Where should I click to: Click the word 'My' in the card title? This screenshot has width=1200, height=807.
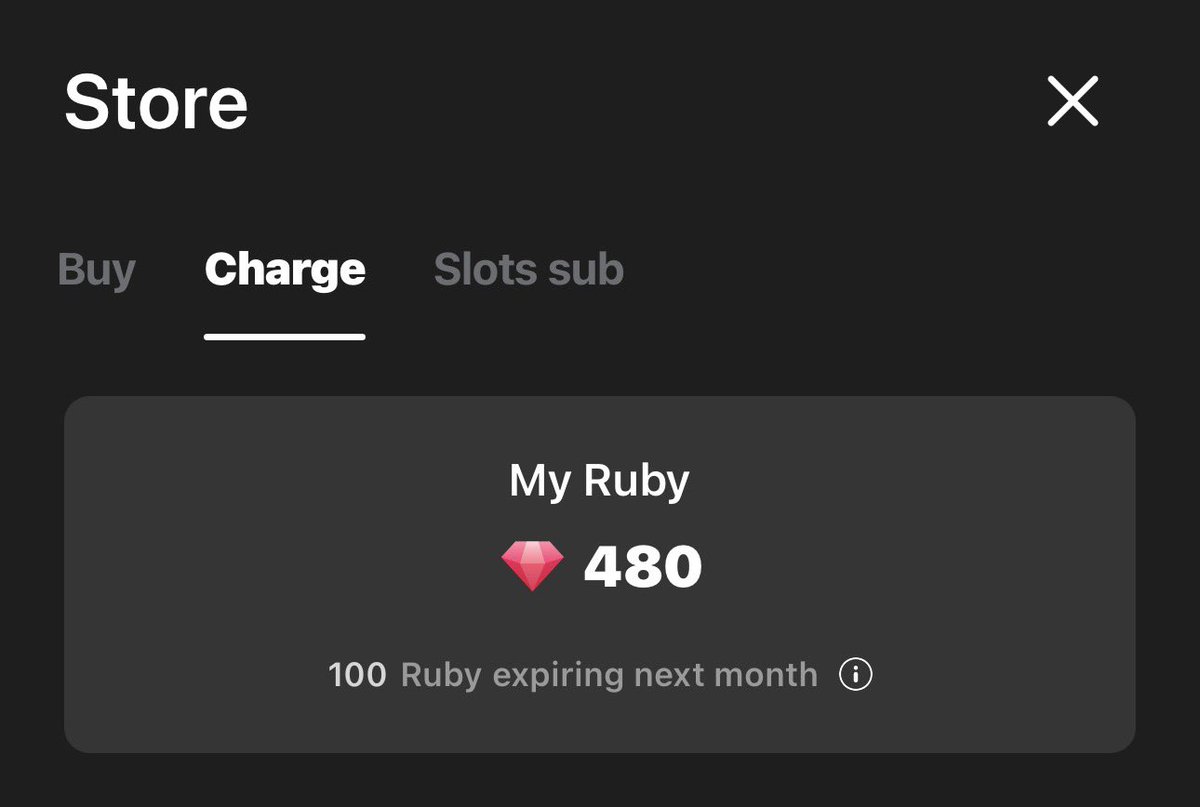pos(541,482)
